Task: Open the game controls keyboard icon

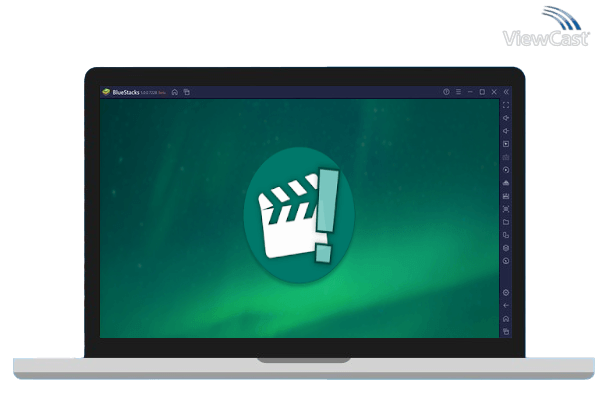Action: click(506, 157)
